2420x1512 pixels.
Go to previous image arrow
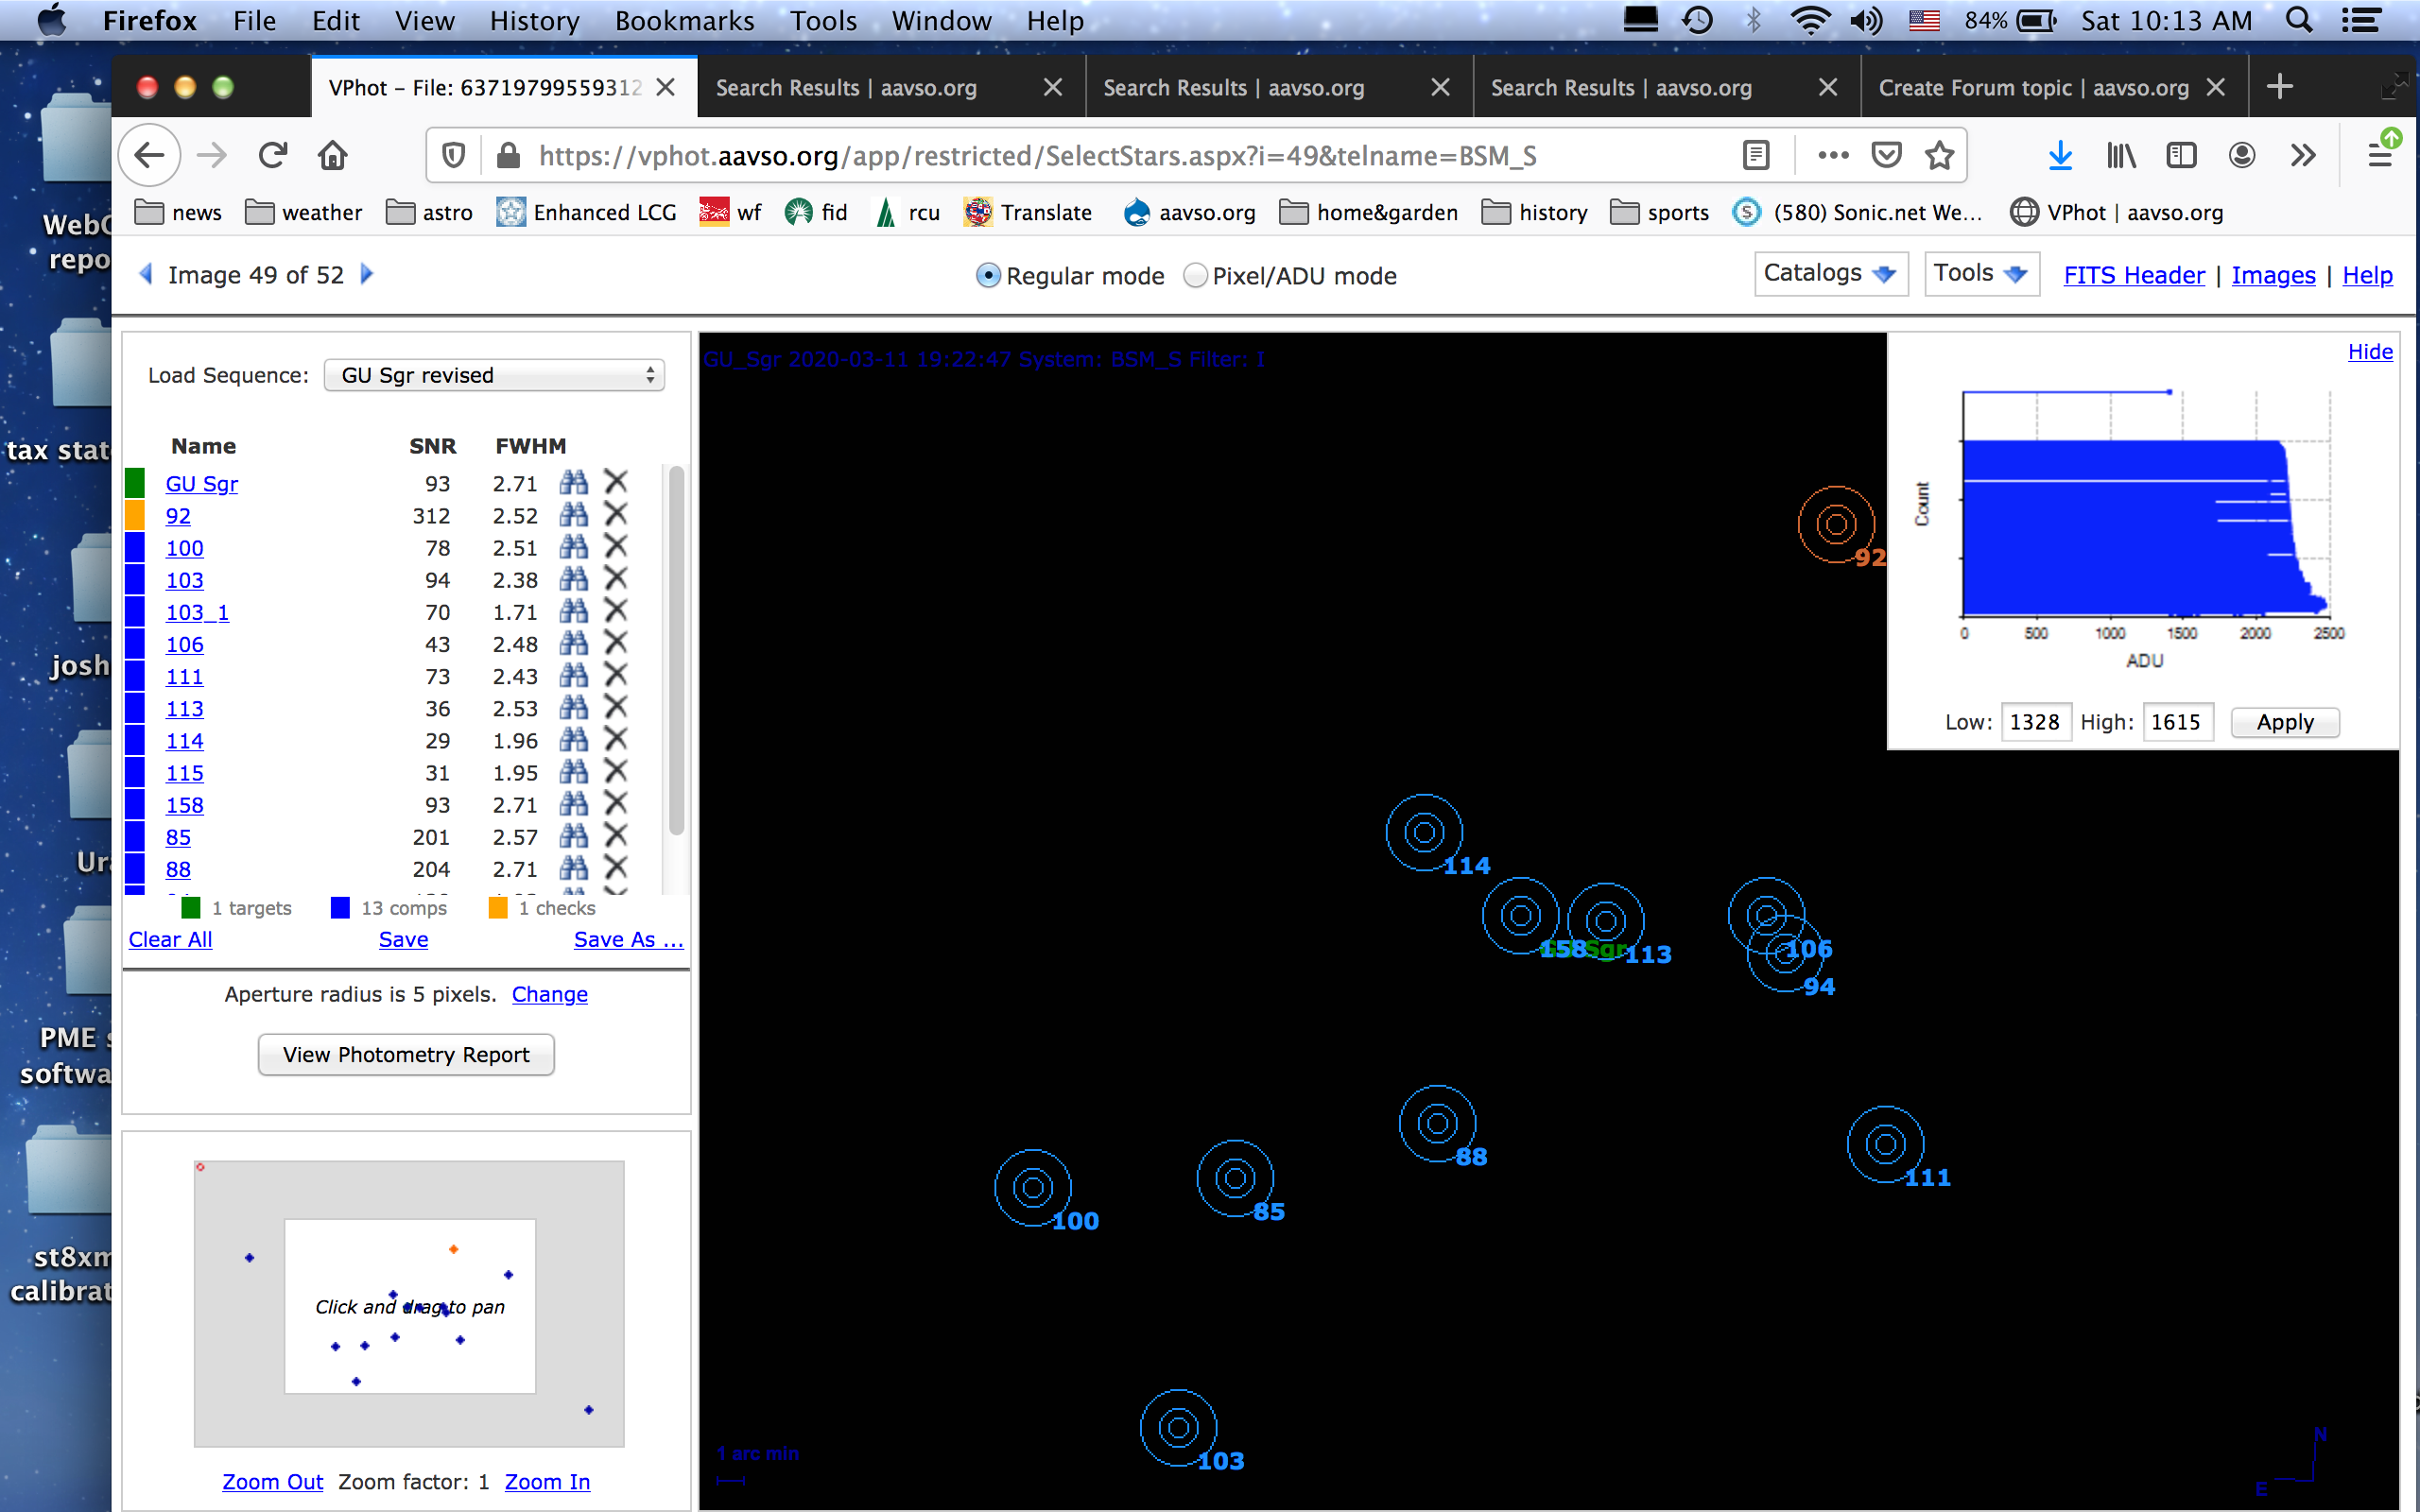tap(146, 274)
